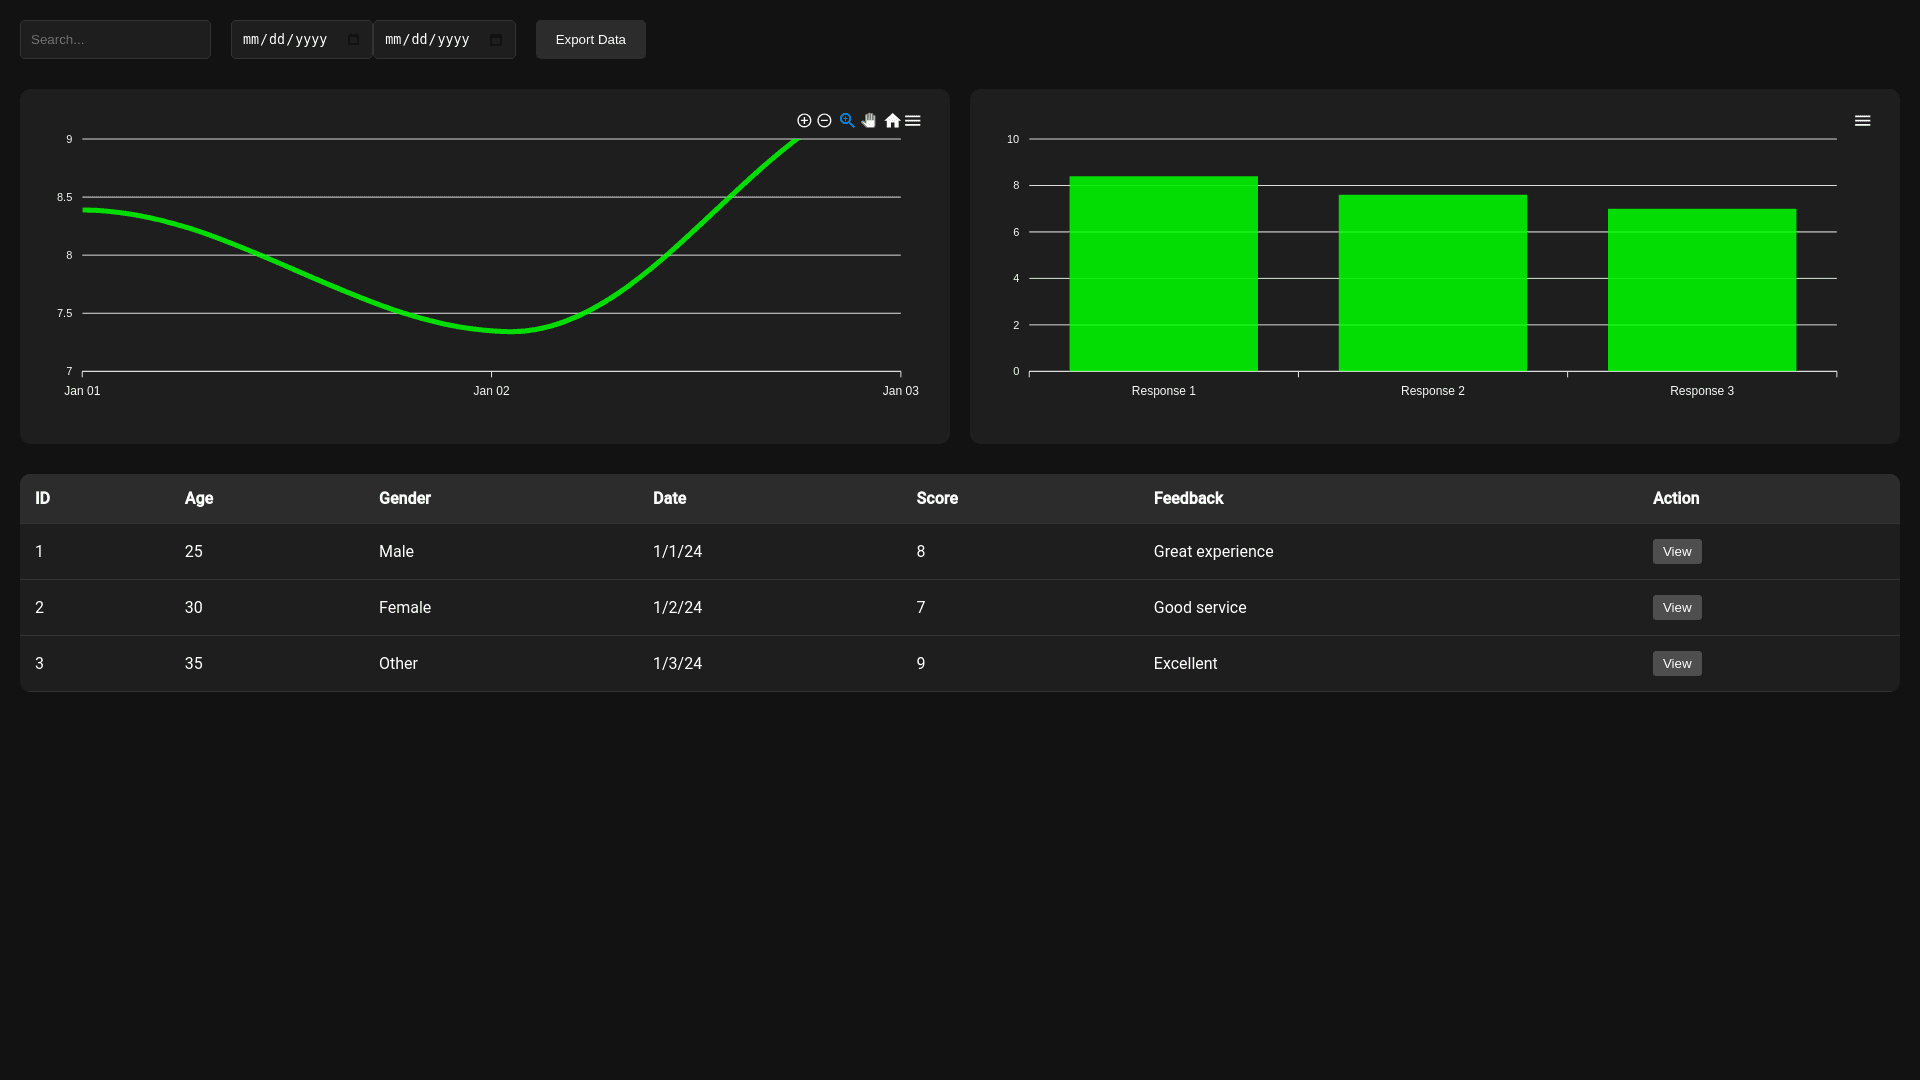Image resolution: width=1920 pixels, height=1080 pixels.
Task: Open calendar picker on first date field
Action: 353,40
